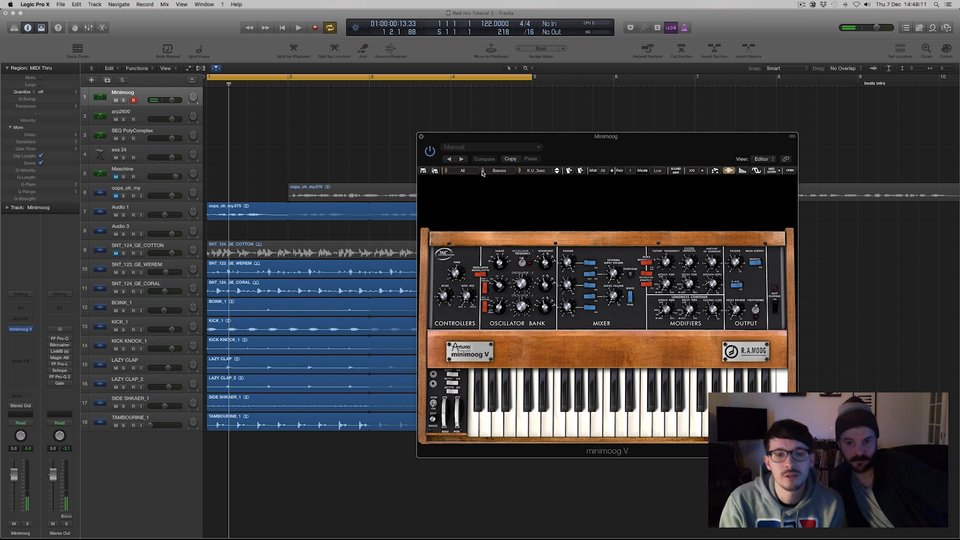Toggle Minimoog plugin power button
Image resolution: width=960 pixels, height=540 pixels.
pos(430,151)
